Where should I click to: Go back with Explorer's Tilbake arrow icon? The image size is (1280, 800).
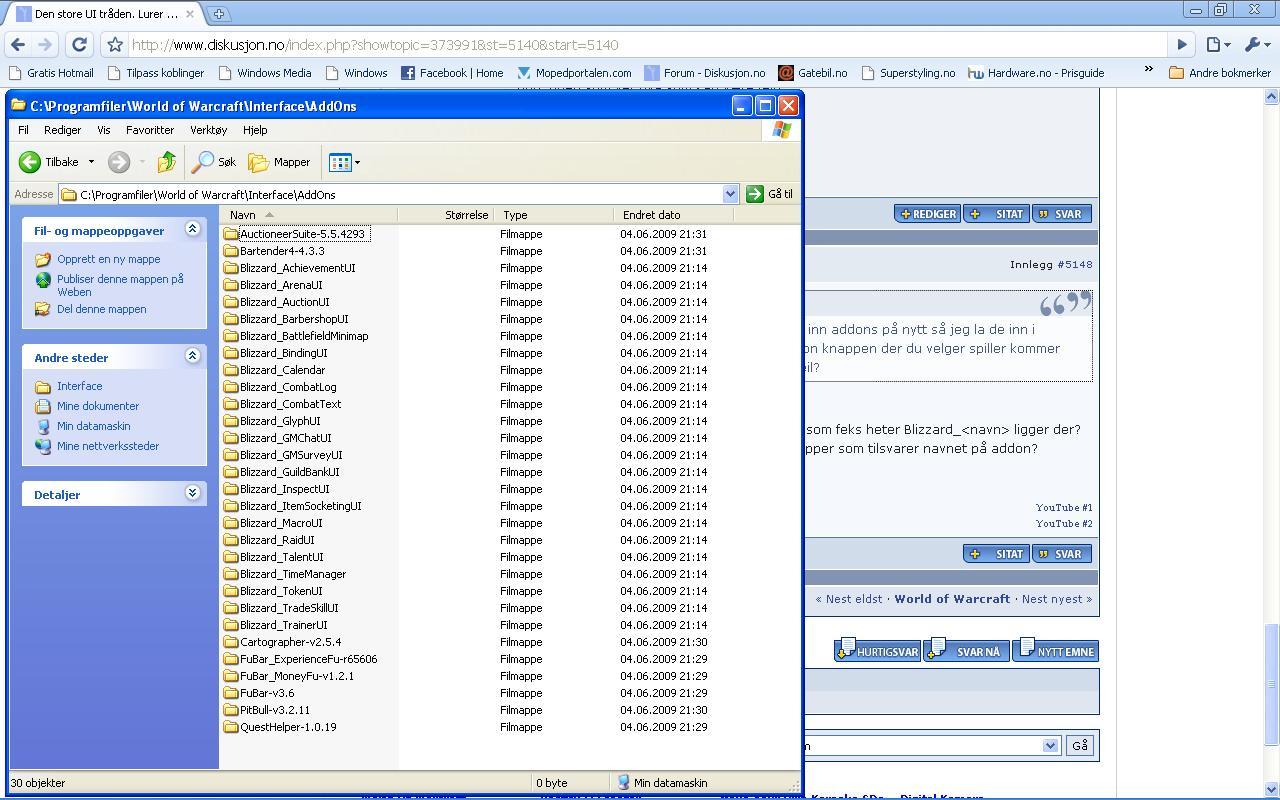30,162
